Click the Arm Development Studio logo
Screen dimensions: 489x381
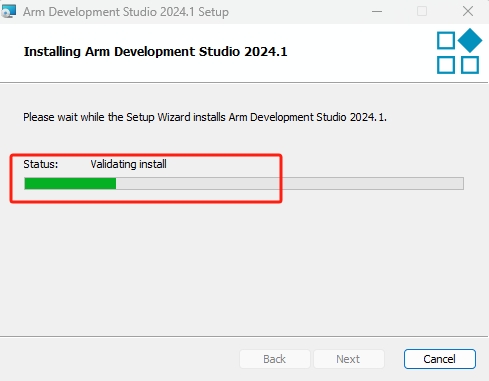[x=459, y=51]
